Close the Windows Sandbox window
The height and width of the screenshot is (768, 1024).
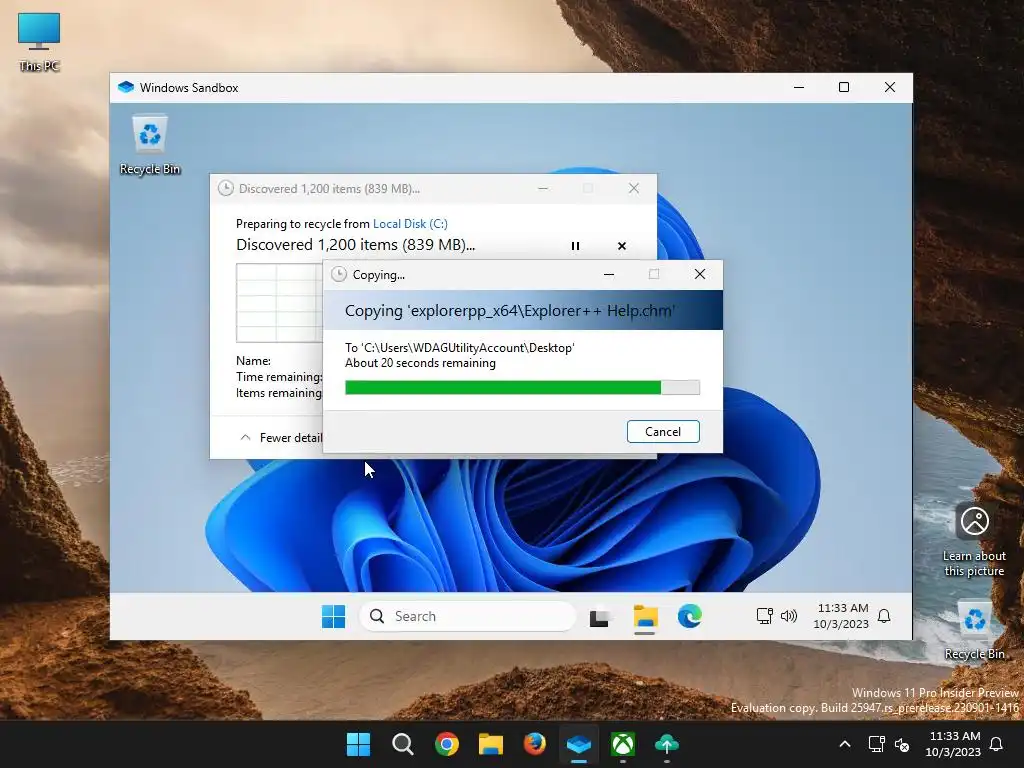(889, 88)
